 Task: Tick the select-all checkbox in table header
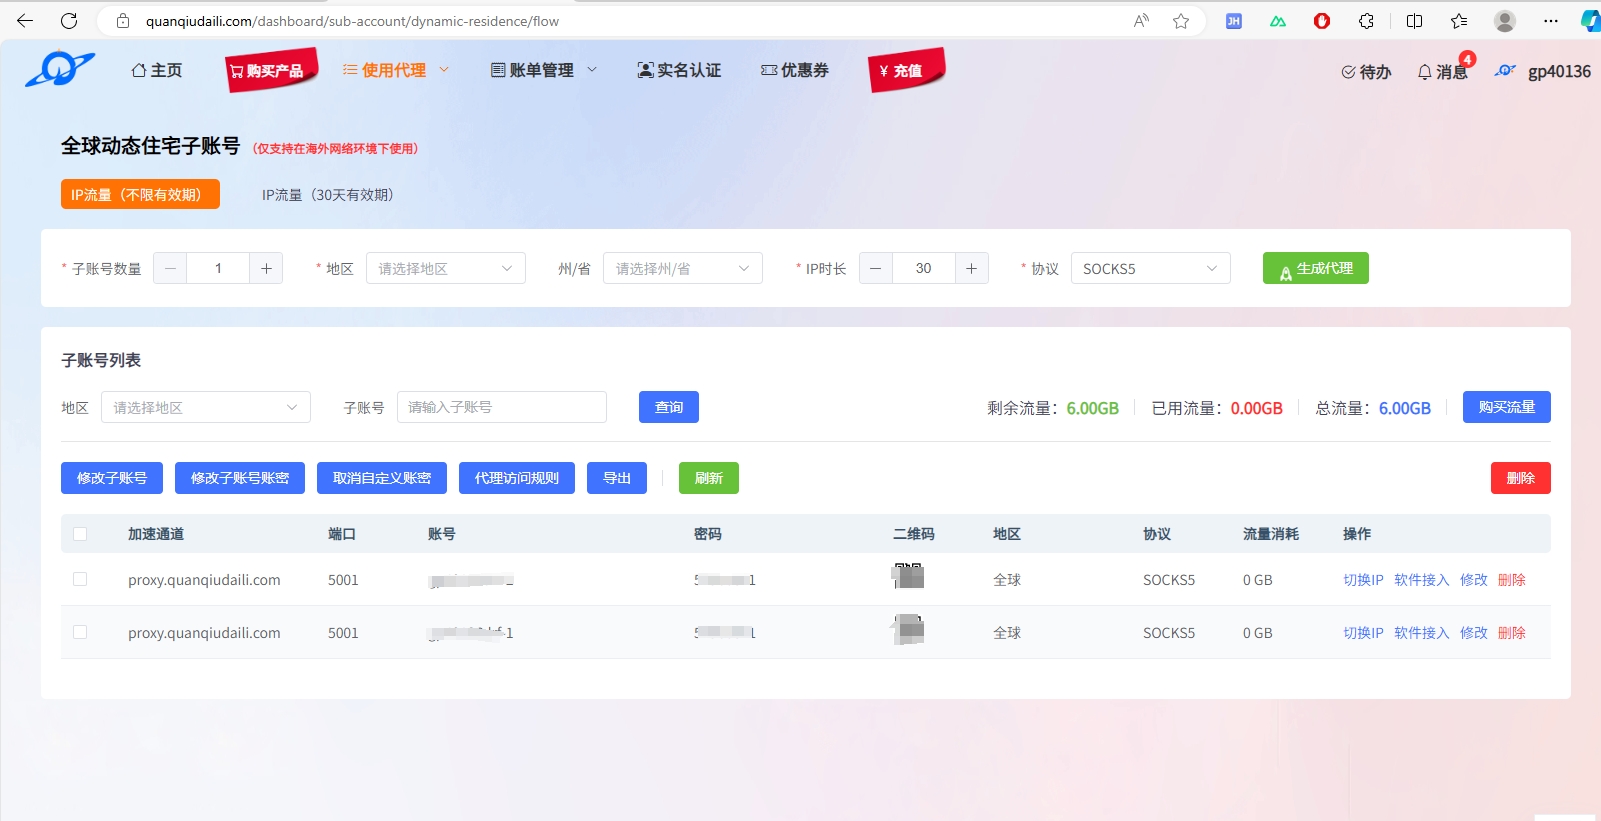(80, 534)
